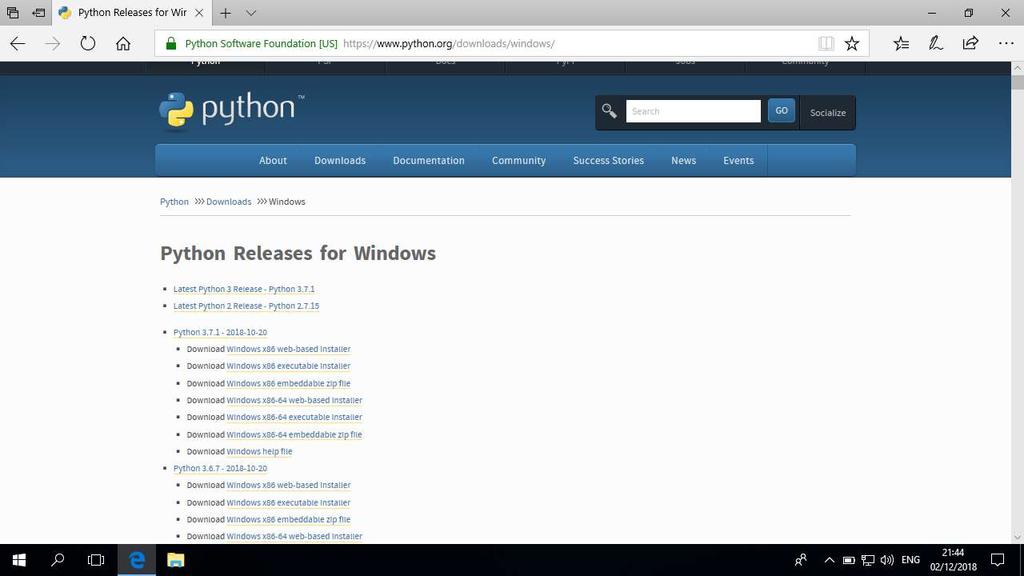1024x576 pixels.
Task: Show tab previews chevron
Action: (x=251, y=13)
